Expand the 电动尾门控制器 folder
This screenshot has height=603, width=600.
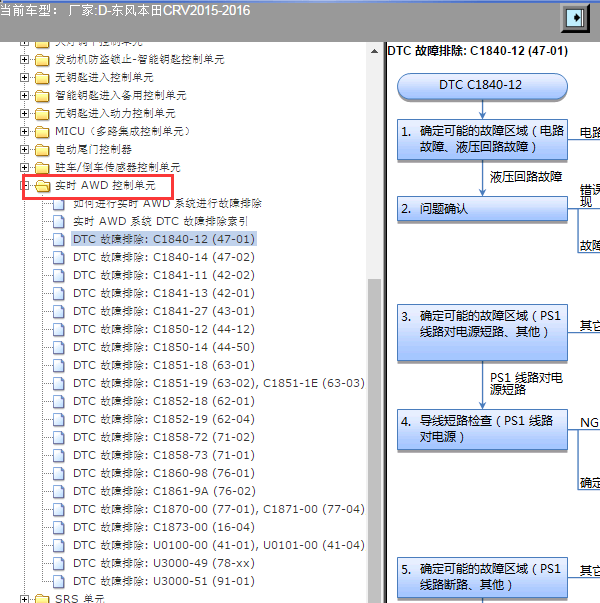(24, 149)
